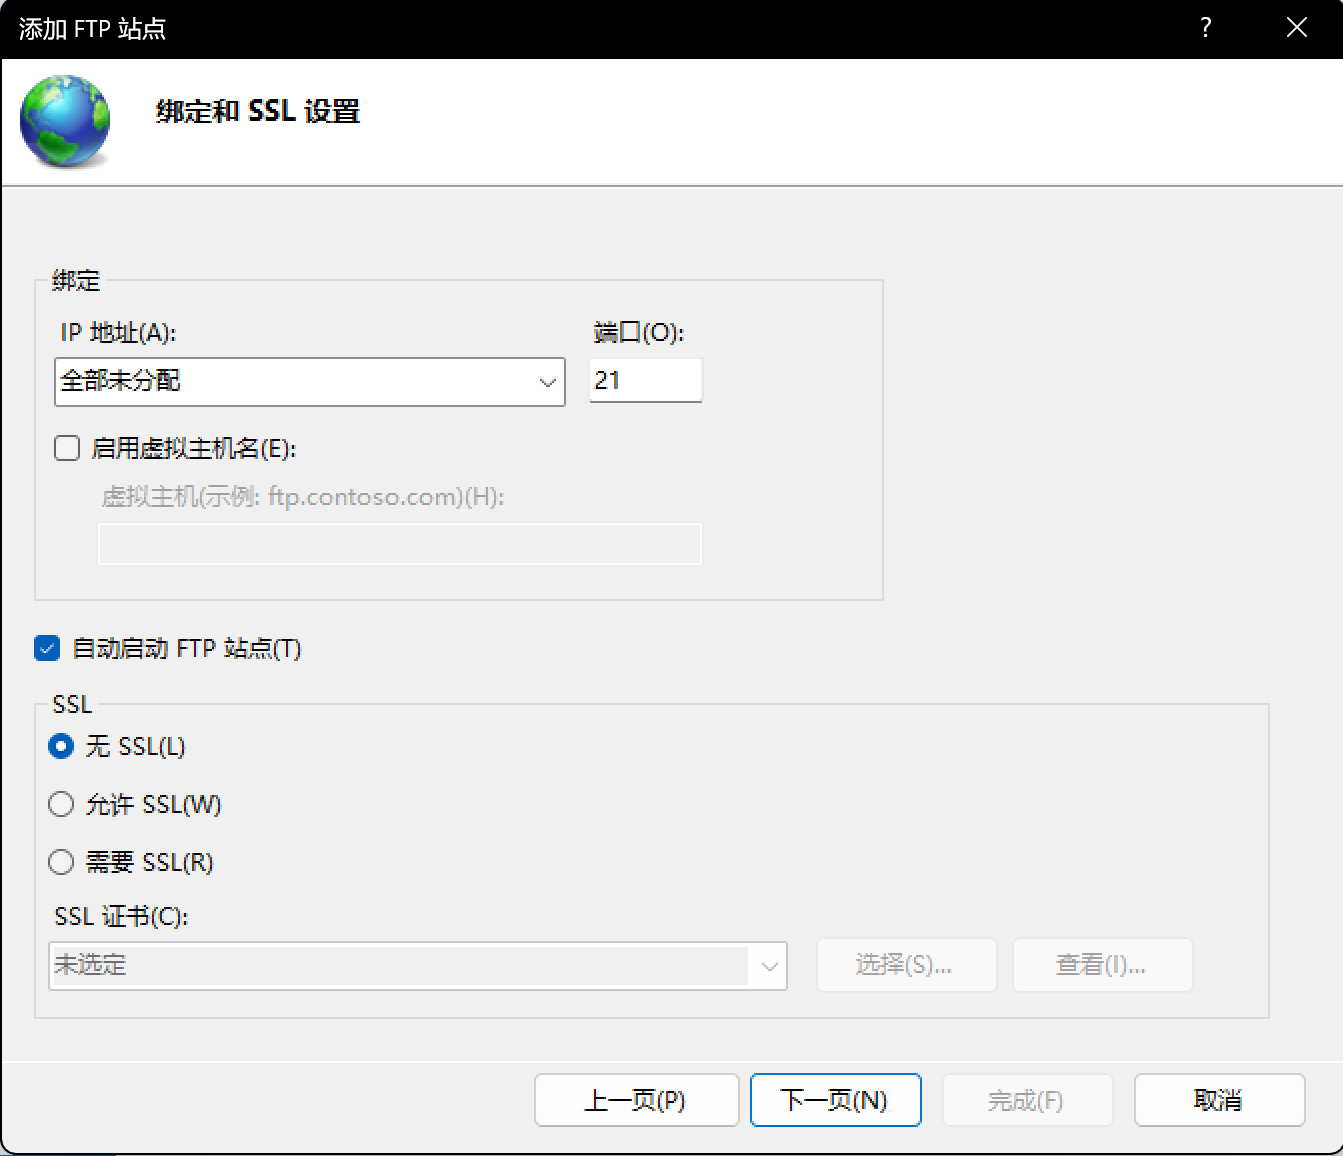Screen dimensions: 1343x1156
Task: Select the 允许 SSL radio button
Action: pyautogui.click(x=61, y=804)
